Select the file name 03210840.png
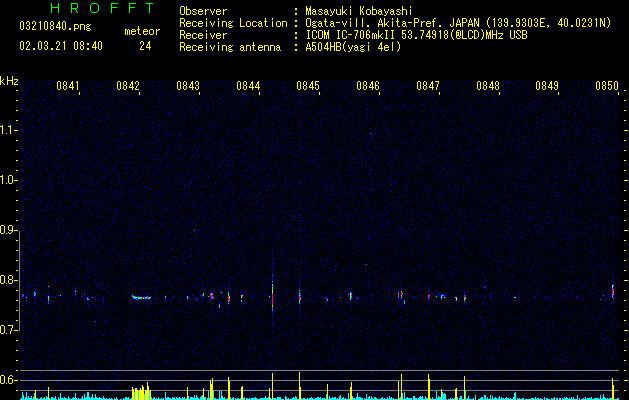 pyautogui.click(x=55, y=26)
